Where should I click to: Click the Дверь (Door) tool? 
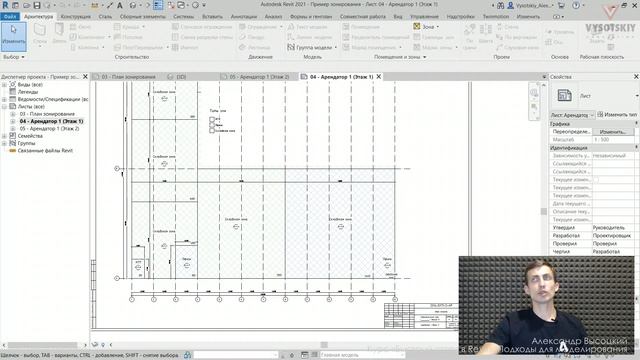pyautogui.click(x=59, y=33)
